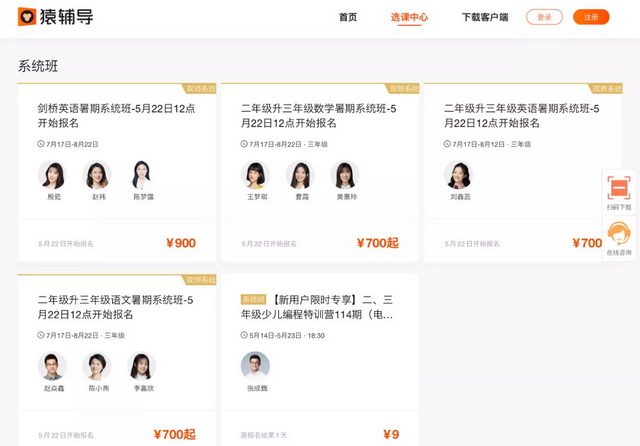The image size is (640, 446).
Task: Open 二年级升三年级数学暑期系统班 course title
Action: tap(318, 116)
